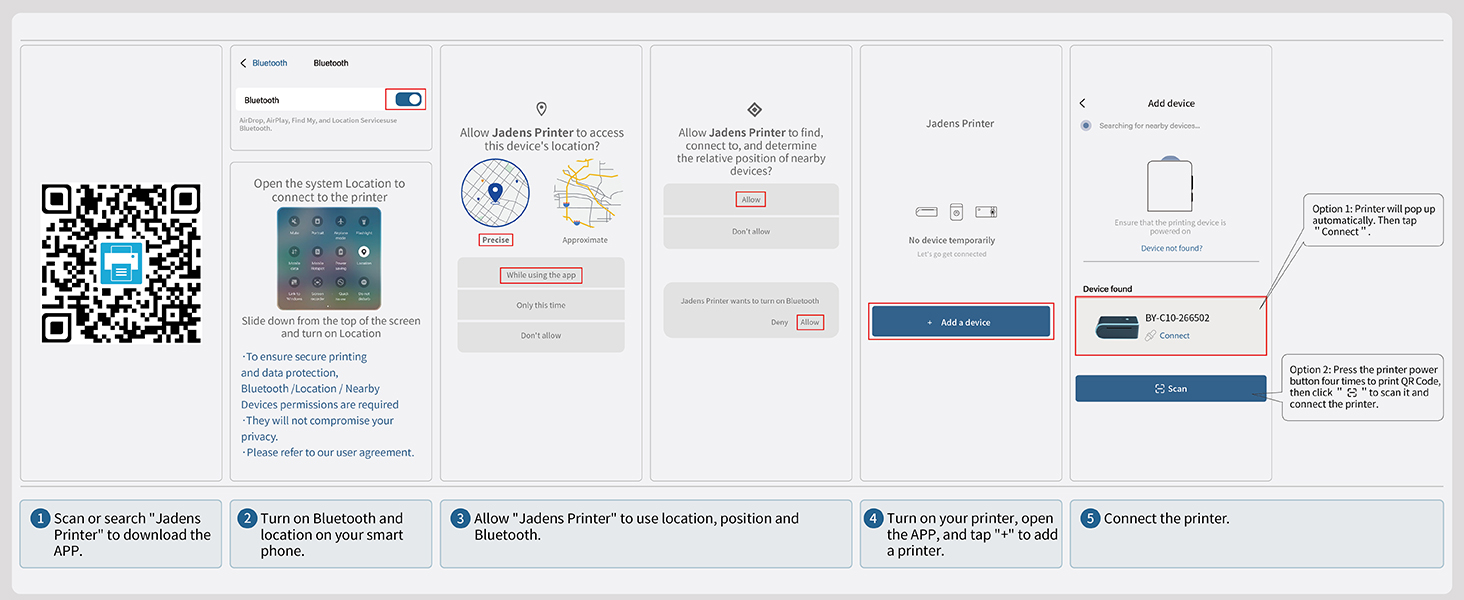
Task: Tap Deny on the Bluetooth turn-on prompt
Action: tap(779, 322)
